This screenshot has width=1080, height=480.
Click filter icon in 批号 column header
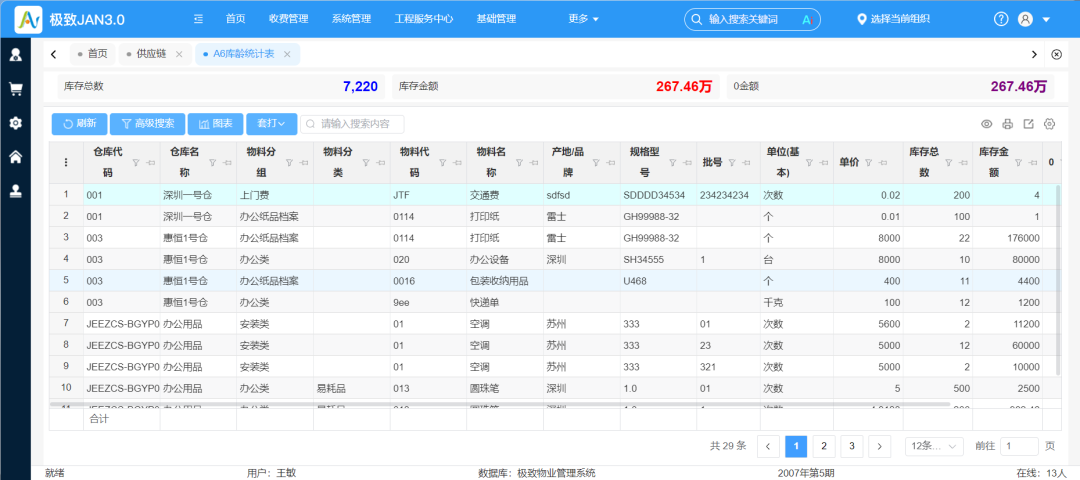click(731, 163)
